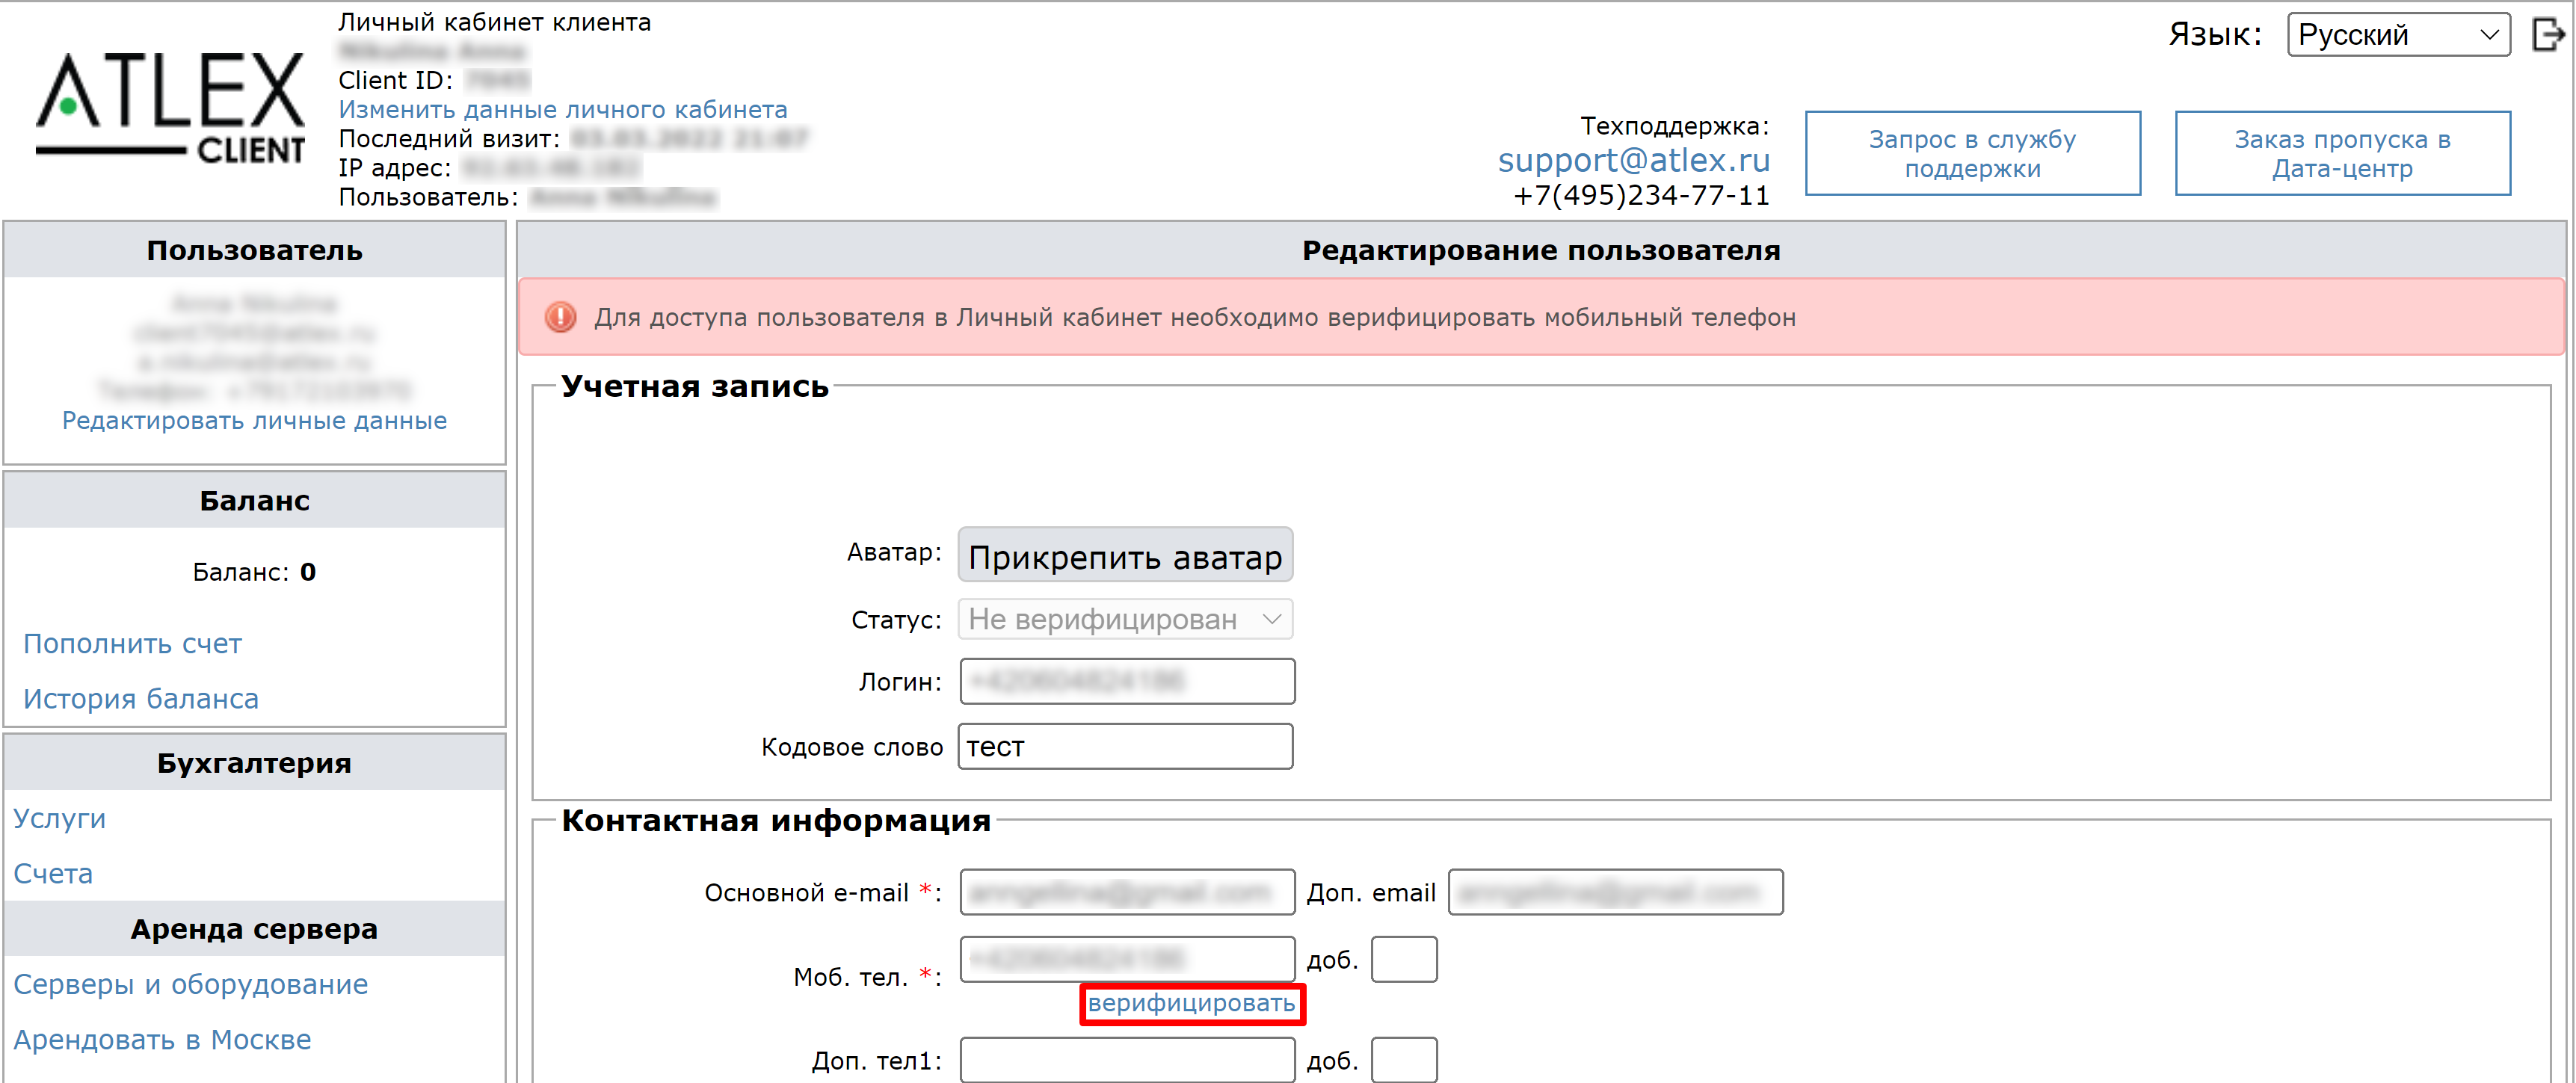Screen dimensions: 2576x1083
Task: Select Счета in the sidebar
Action: pyautogui.click(x=52, y=872)
